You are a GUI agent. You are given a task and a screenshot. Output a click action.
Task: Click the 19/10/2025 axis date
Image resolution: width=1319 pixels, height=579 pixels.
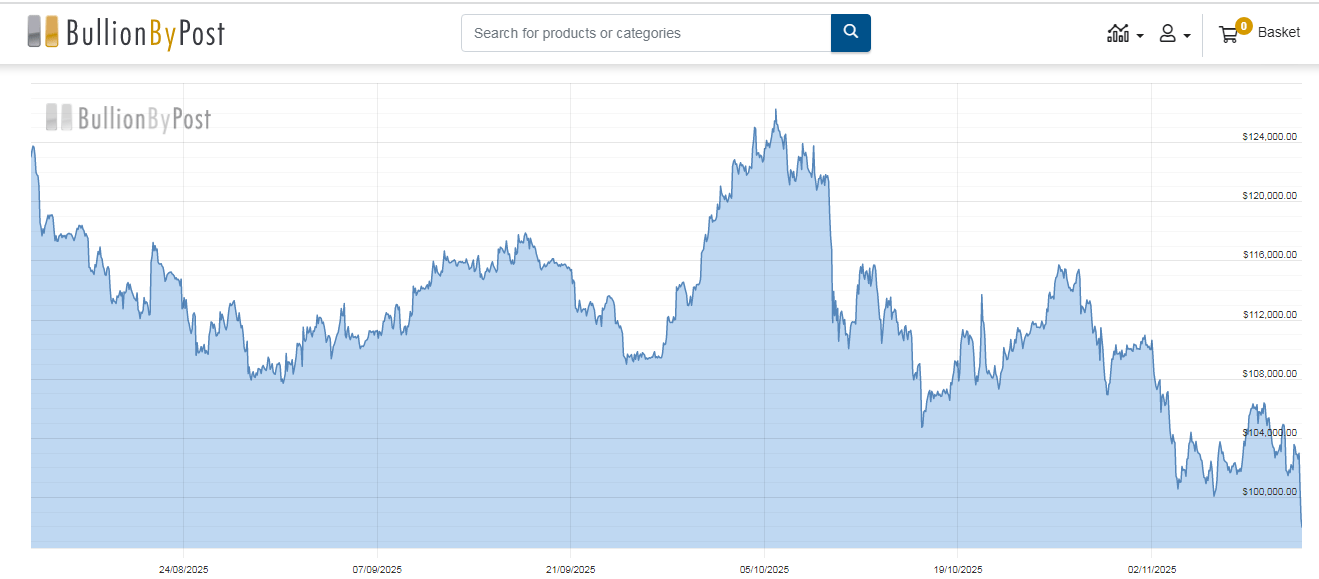(958, 570)
